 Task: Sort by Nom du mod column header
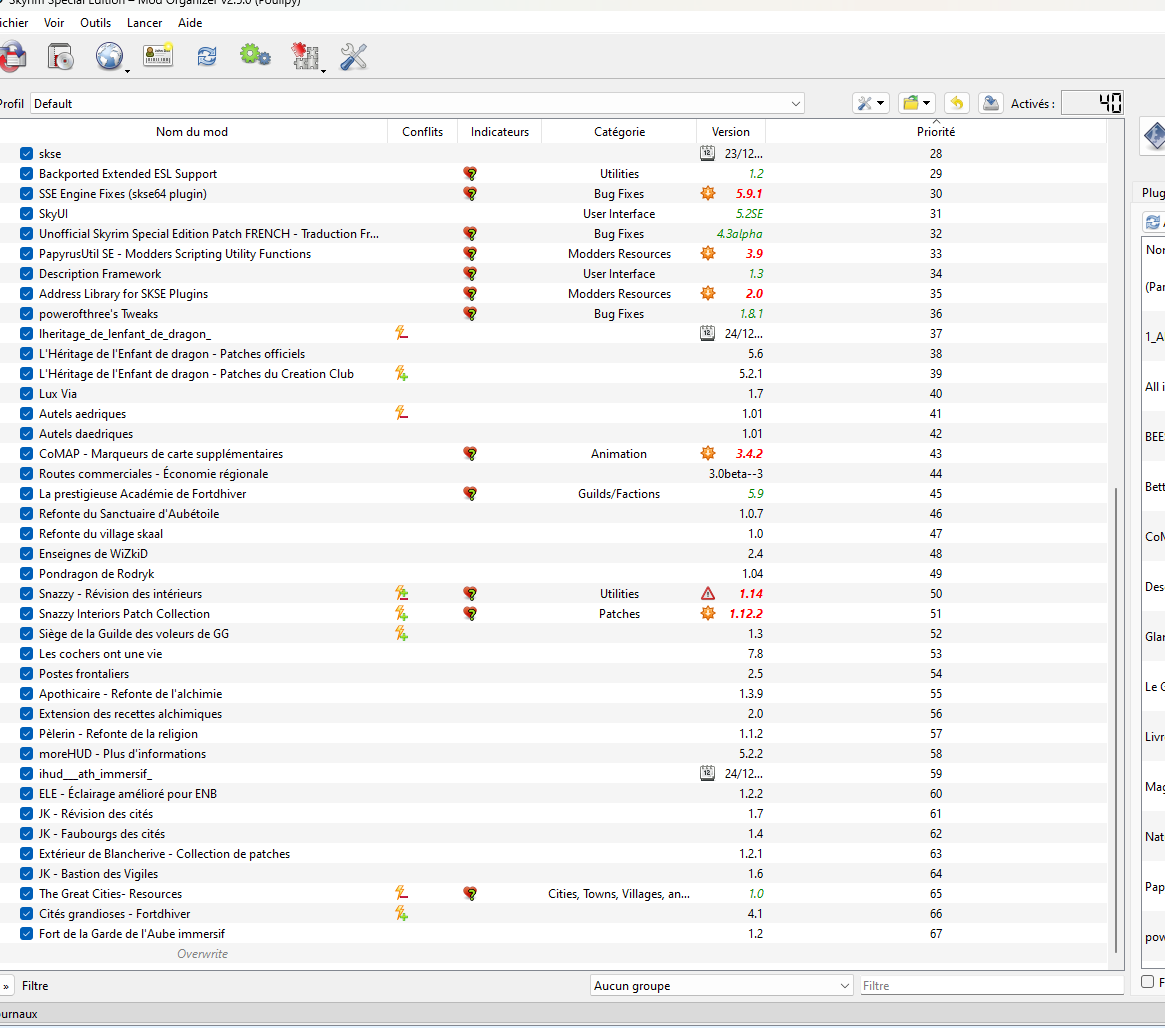pos(192,131)
